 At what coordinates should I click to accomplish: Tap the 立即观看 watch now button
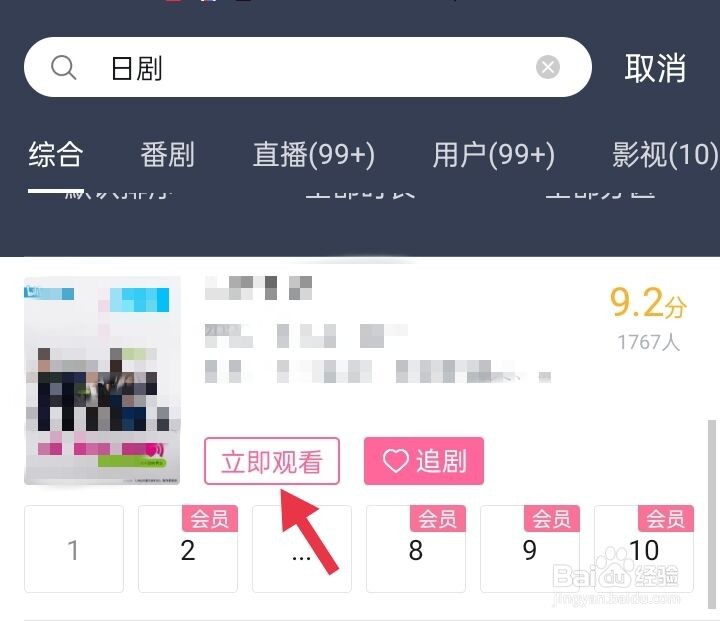[x=272, y=461]
